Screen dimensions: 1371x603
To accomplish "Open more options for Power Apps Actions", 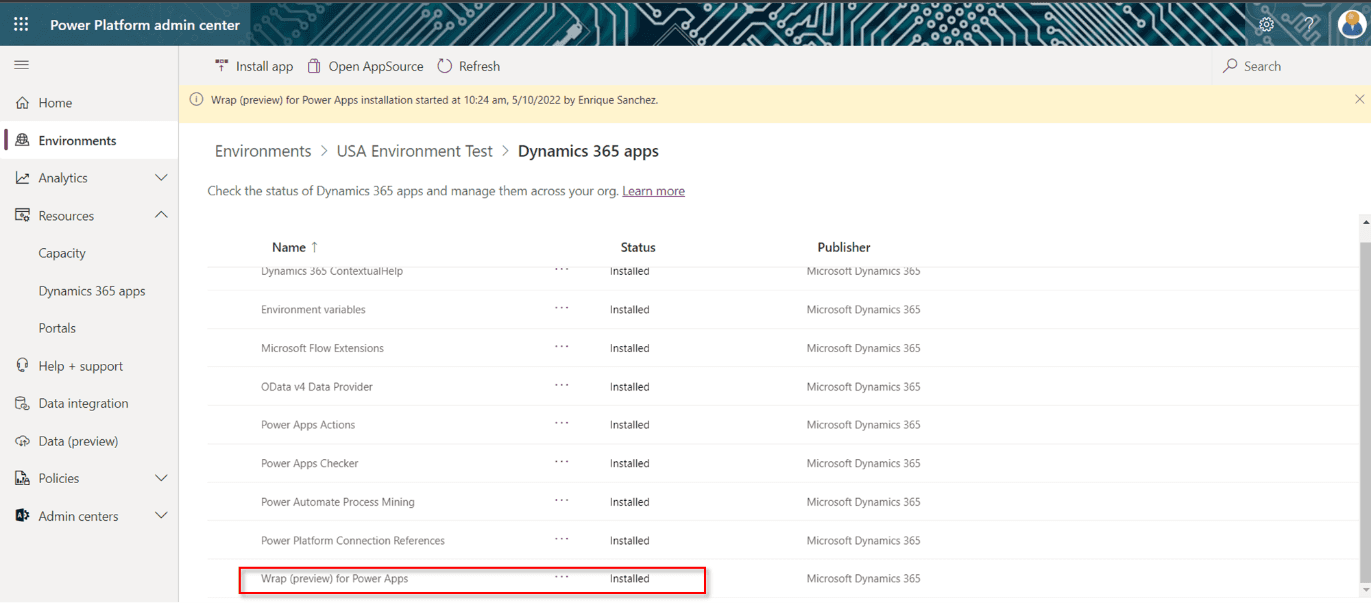I will (x=562, y=424).
